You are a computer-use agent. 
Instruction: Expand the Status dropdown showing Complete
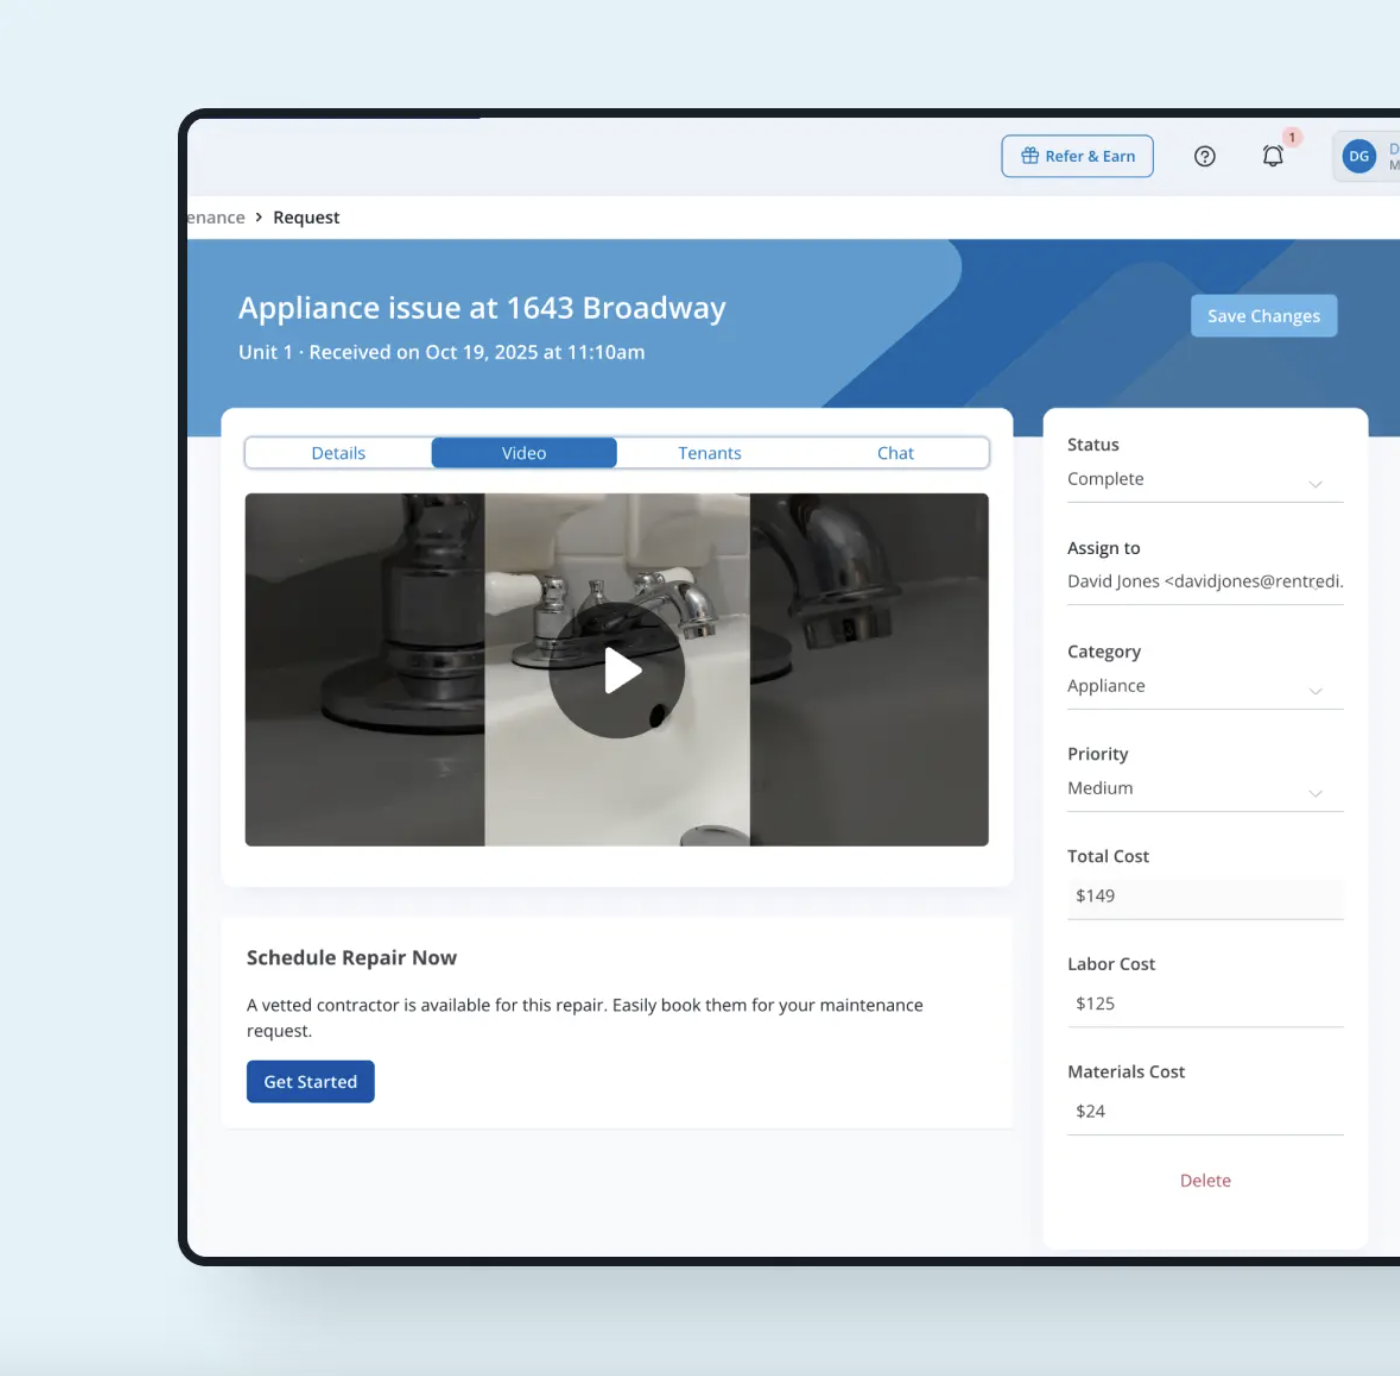coord(1205,480)
